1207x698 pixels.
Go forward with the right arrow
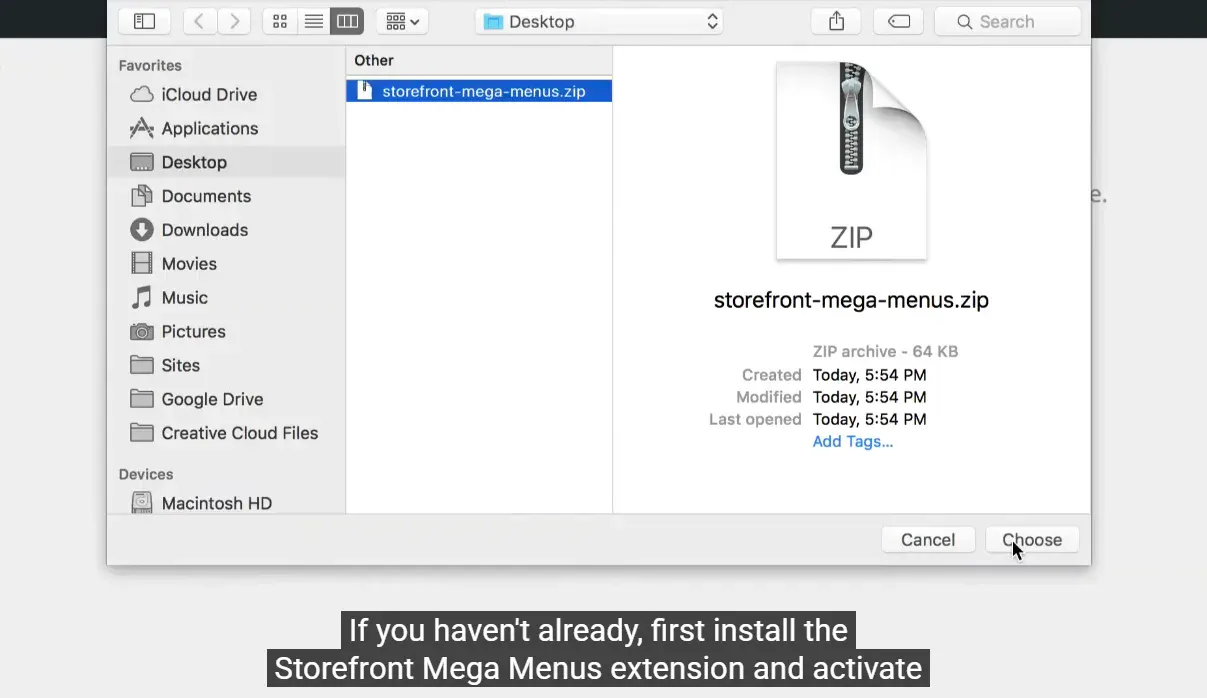234,21
